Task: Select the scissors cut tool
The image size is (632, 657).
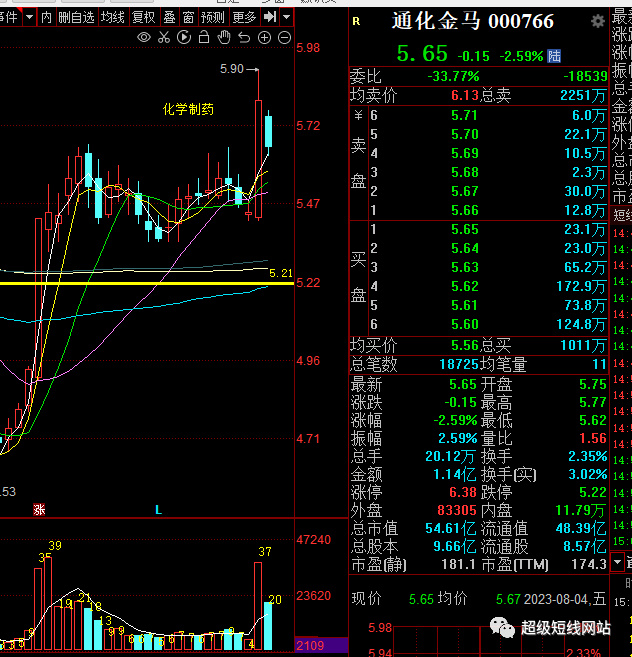Action: (x=164, y=38)
